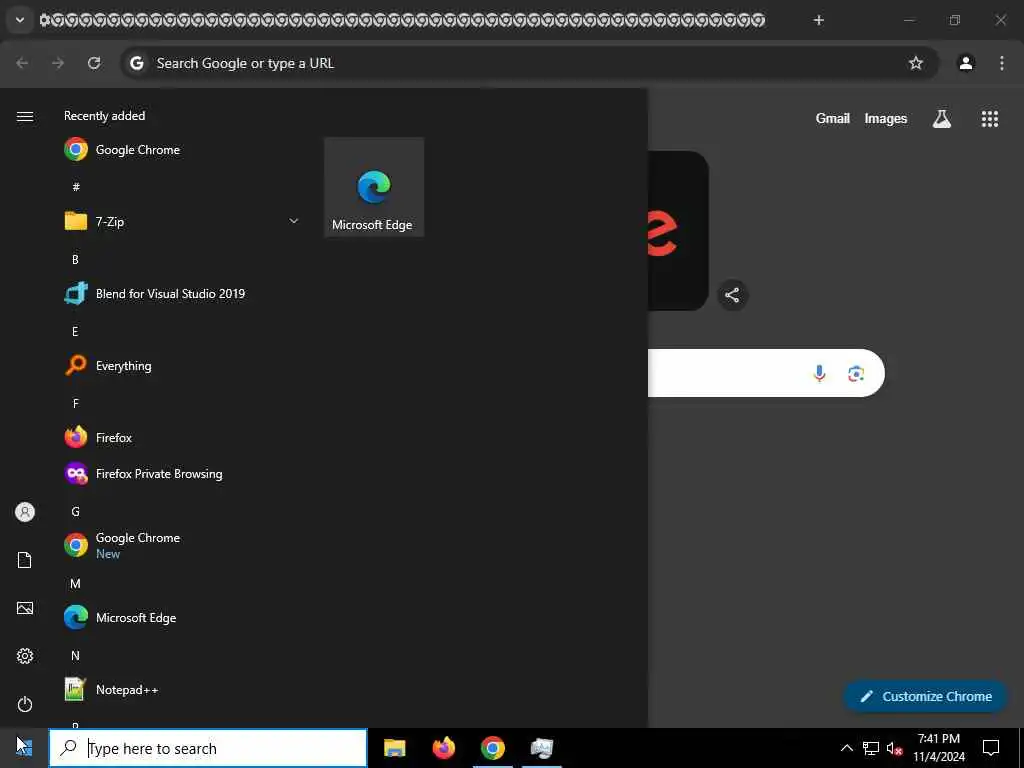
Task: Launch Notepad++ from the app list
Action: click(x=183, y=690)
